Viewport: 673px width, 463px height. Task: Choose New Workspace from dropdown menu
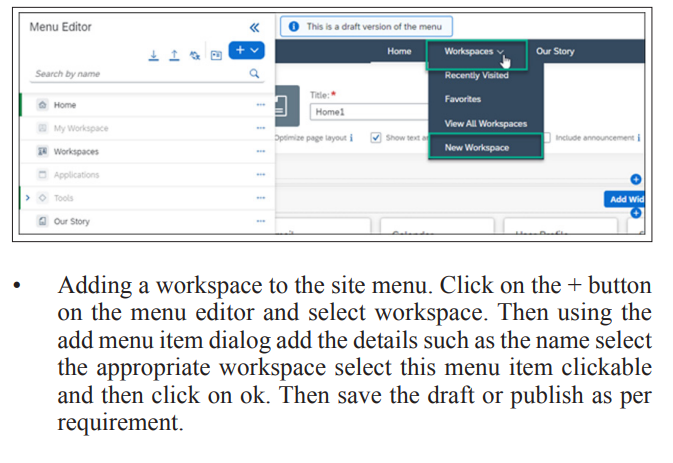point(486,147)
